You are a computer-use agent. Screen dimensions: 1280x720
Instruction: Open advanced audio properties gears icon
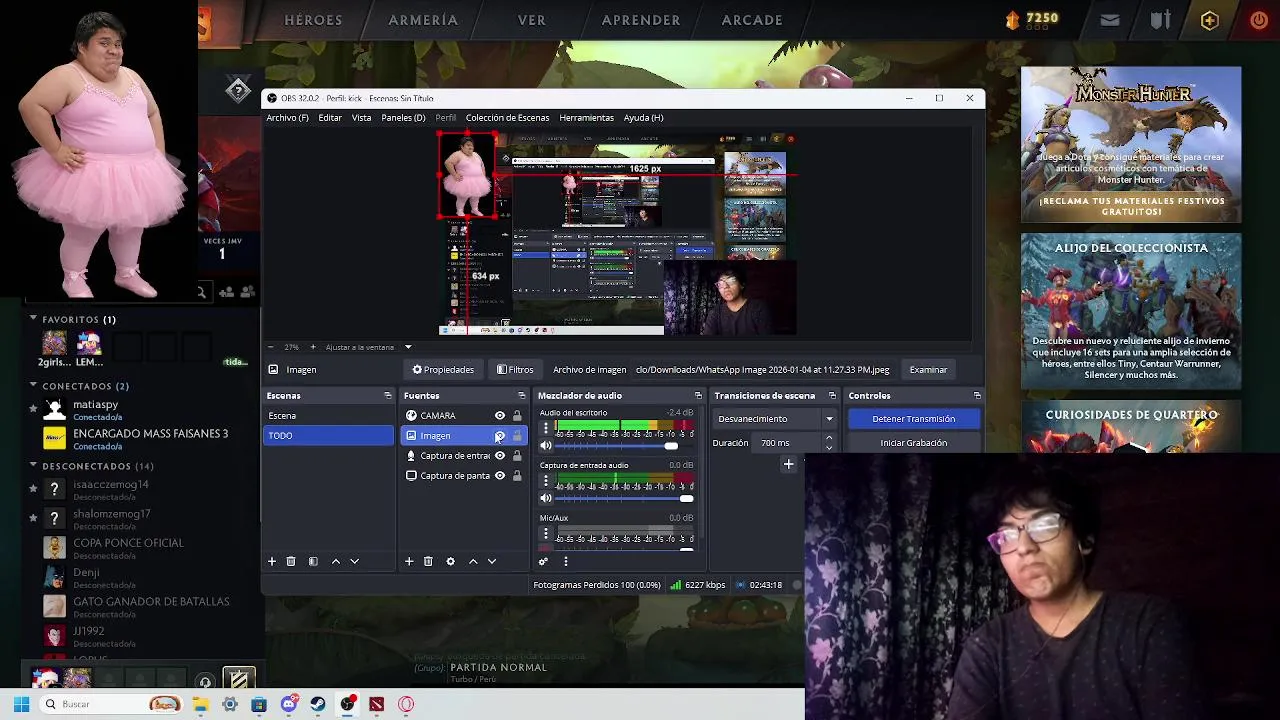click(x=543, y=562)
